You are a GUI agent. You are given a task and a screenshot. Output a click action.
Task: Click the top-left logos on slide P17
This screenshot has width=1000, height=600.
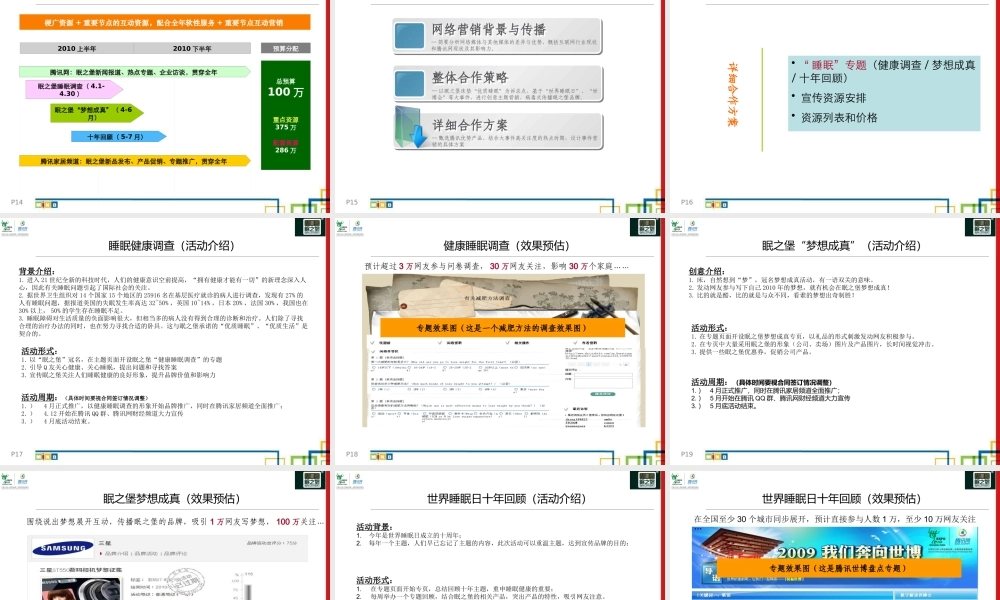click(x=15, y=228)
